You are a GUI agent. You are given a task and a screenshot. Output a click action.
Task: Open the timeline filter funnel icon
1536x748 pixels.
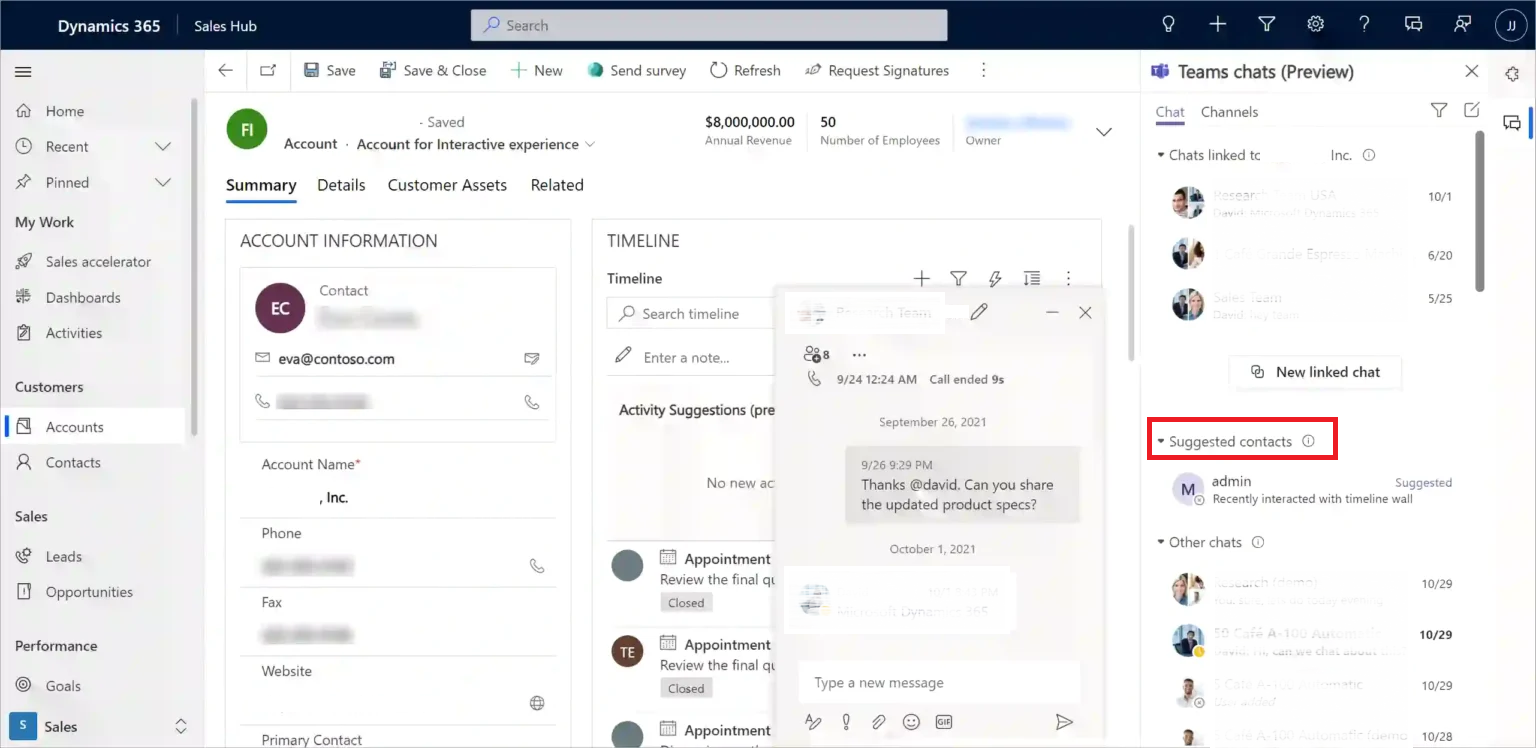pyautogui.click(x=958, y=278)
